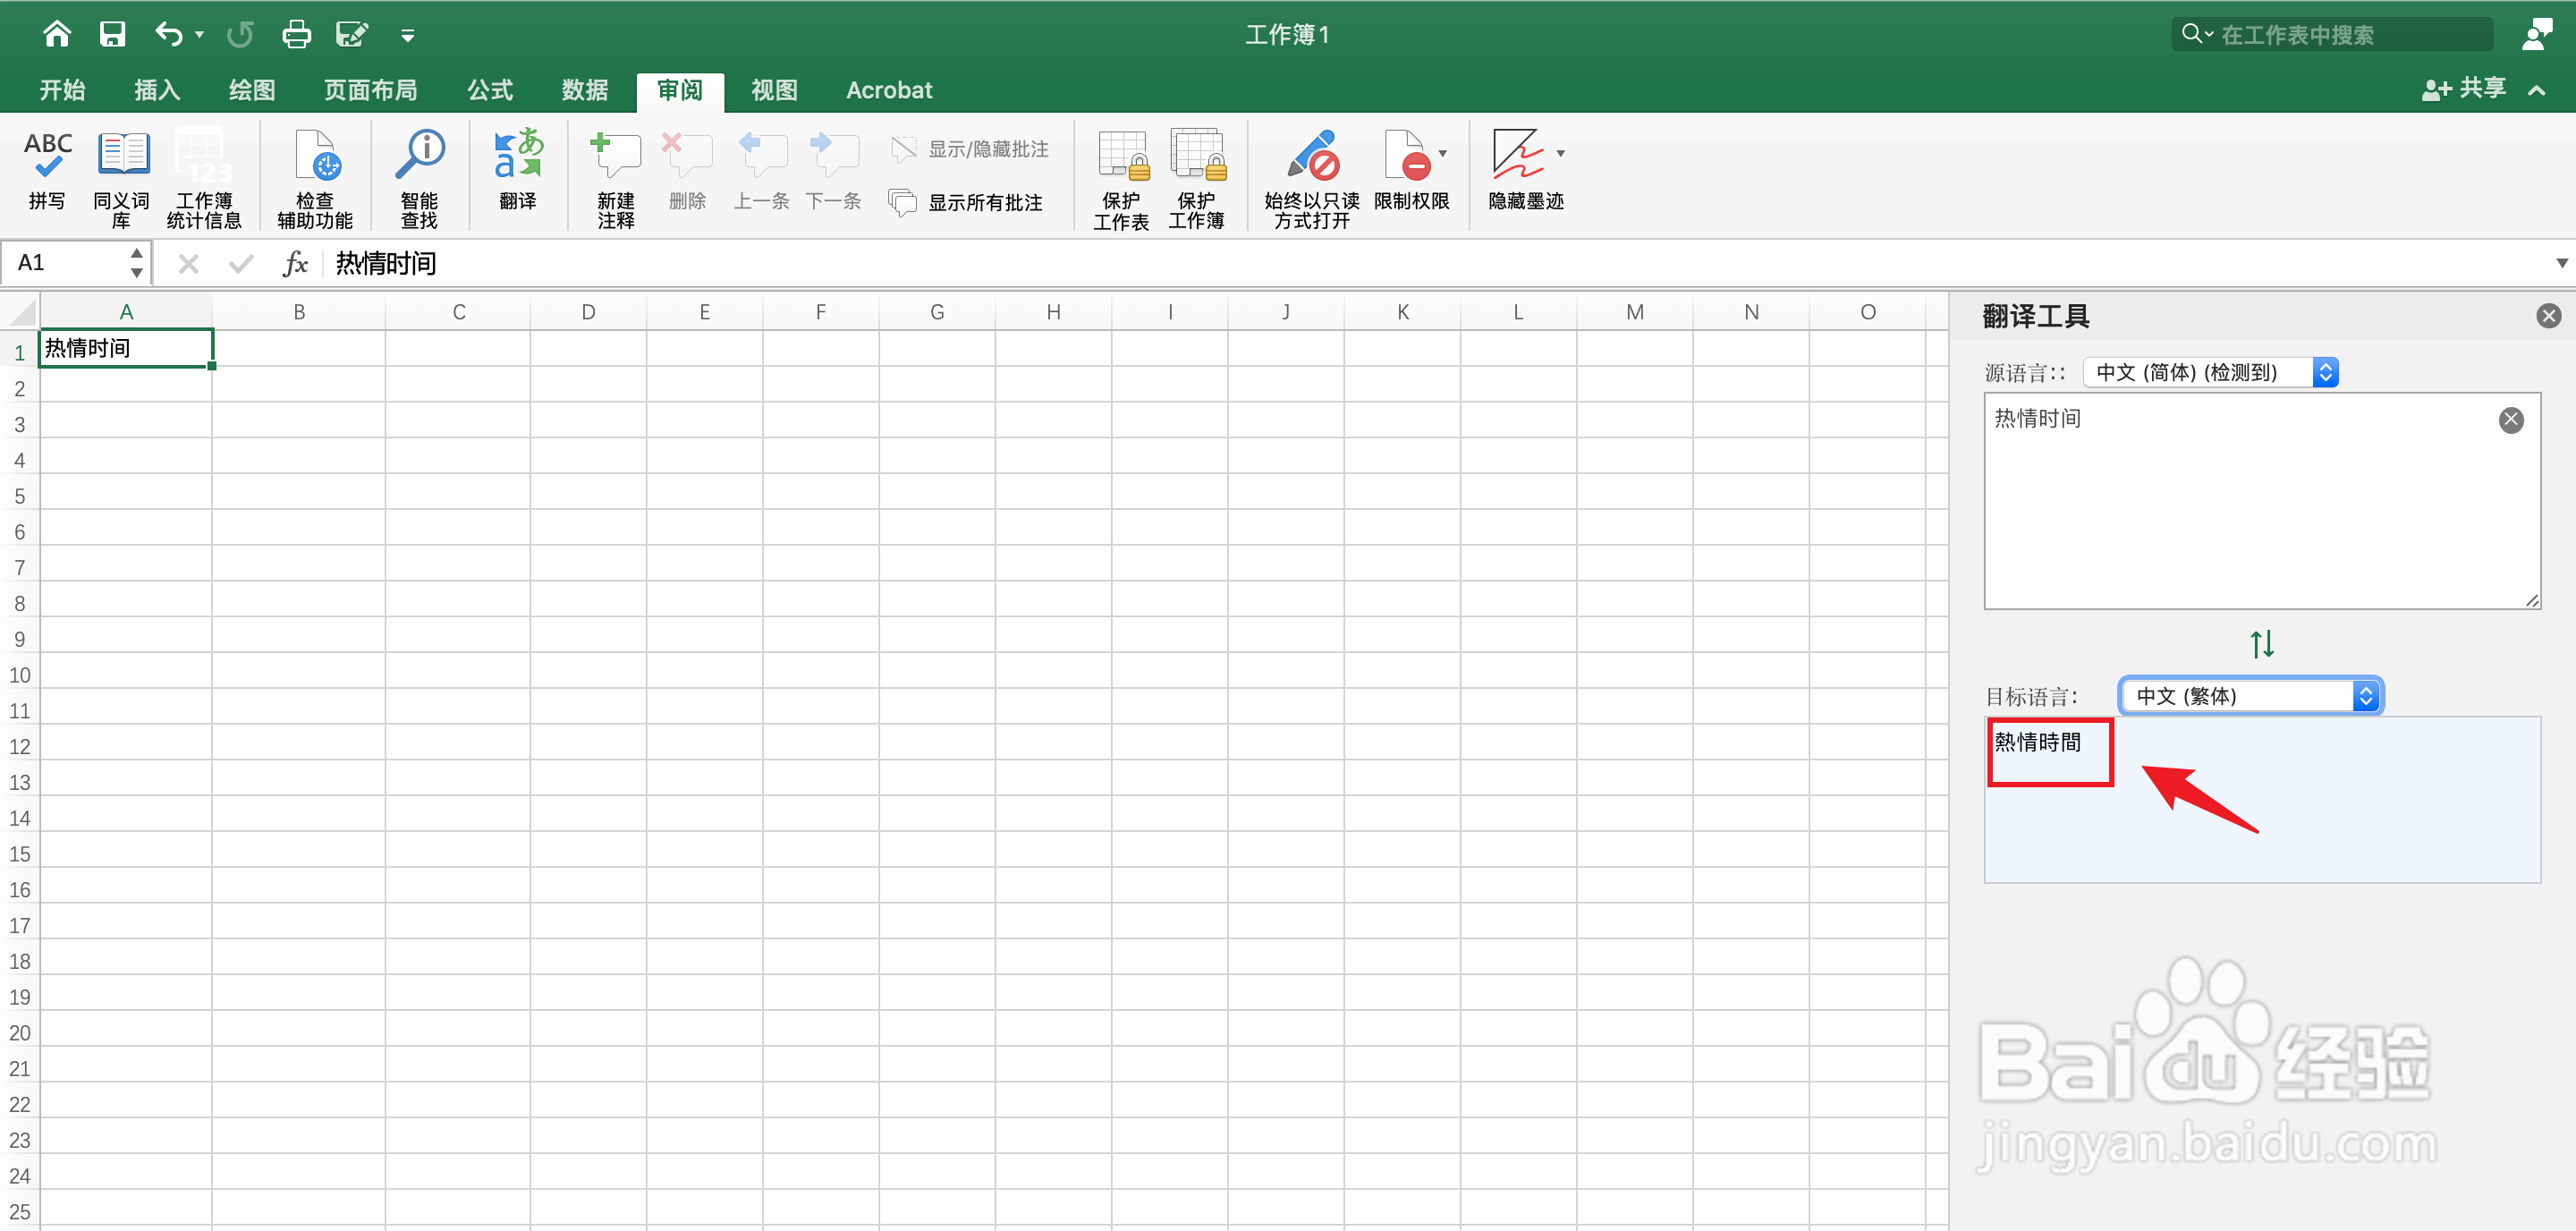Clear source text with the X in translation pane

(2512, 420)
